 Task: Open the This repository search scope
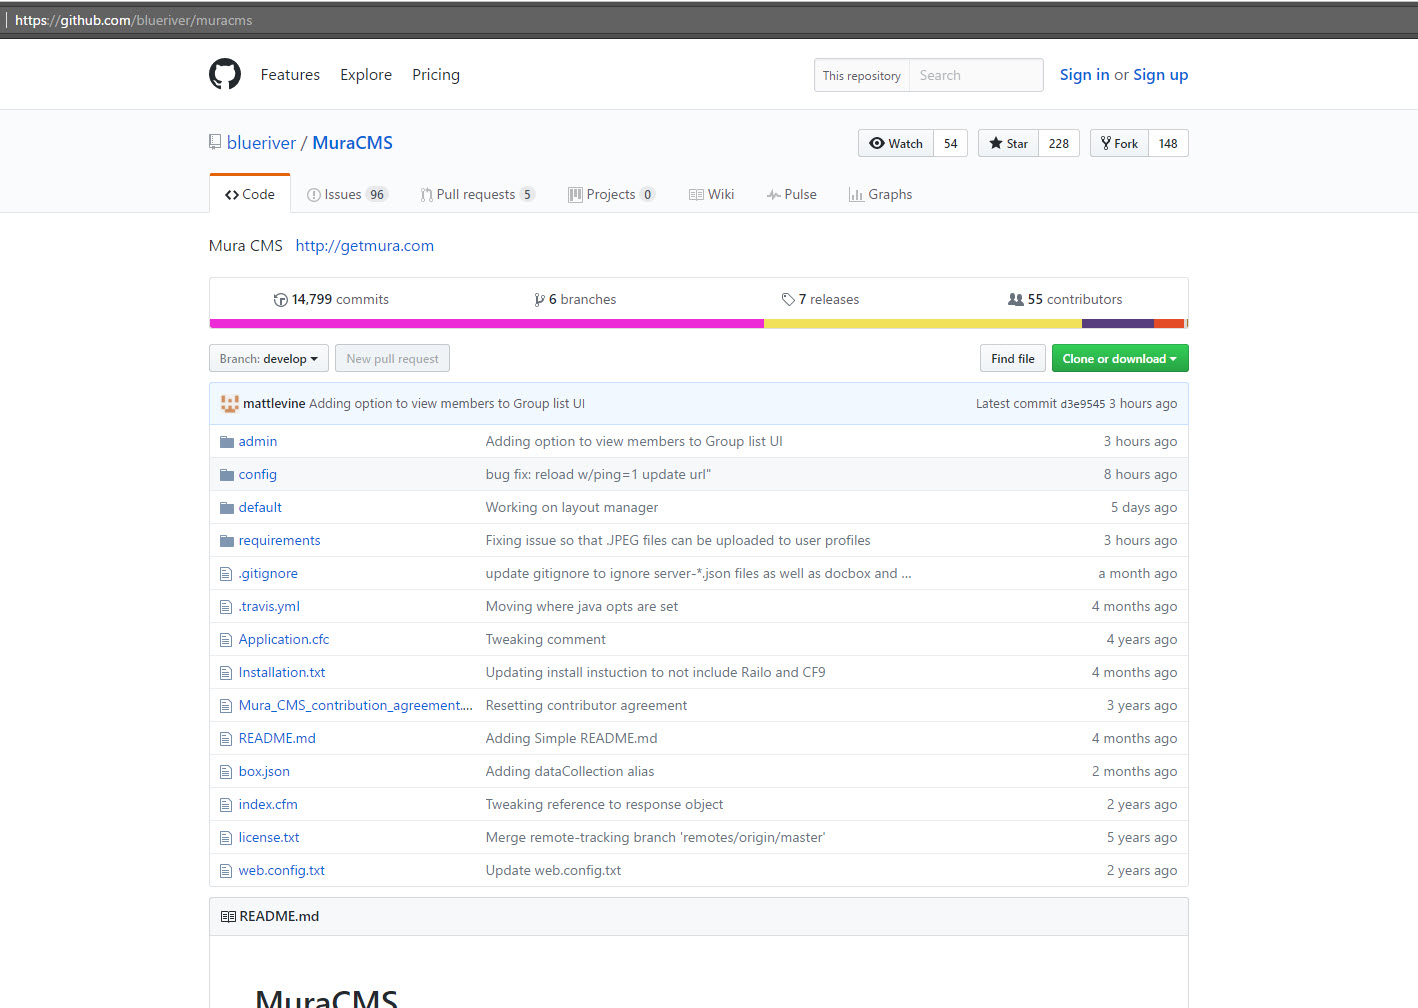pyautogui.click(x=862, y=75)
